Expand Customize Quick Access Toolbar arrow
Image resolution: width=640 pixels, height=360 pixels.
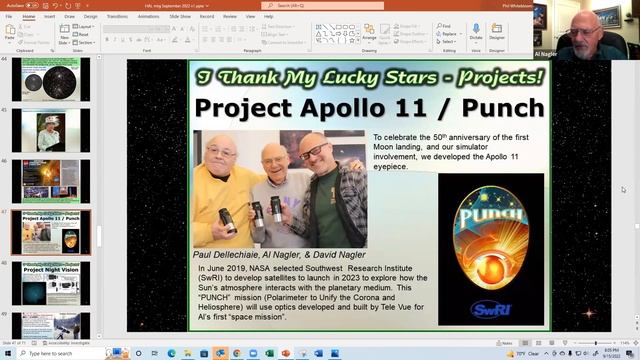[x=87, y=6]
